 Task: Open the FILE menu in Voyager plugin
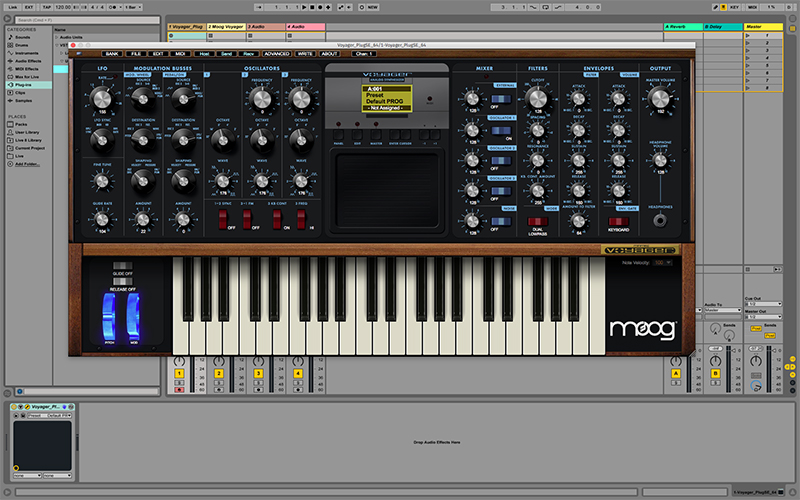click(136, 54)
